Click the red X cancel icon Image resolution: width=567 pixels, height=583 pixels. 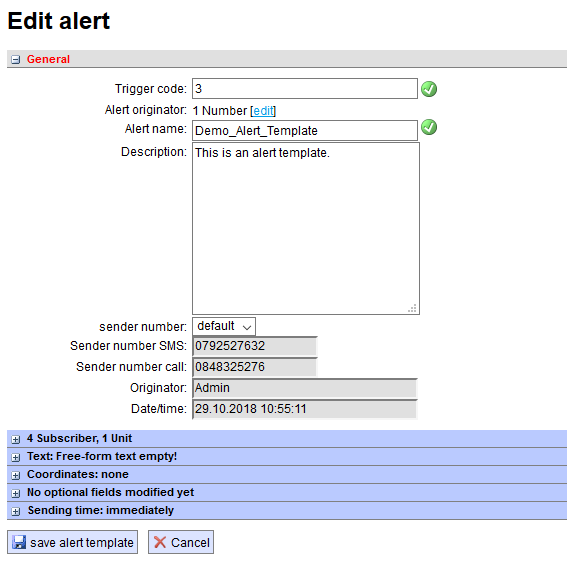click(x=160, y=542)
